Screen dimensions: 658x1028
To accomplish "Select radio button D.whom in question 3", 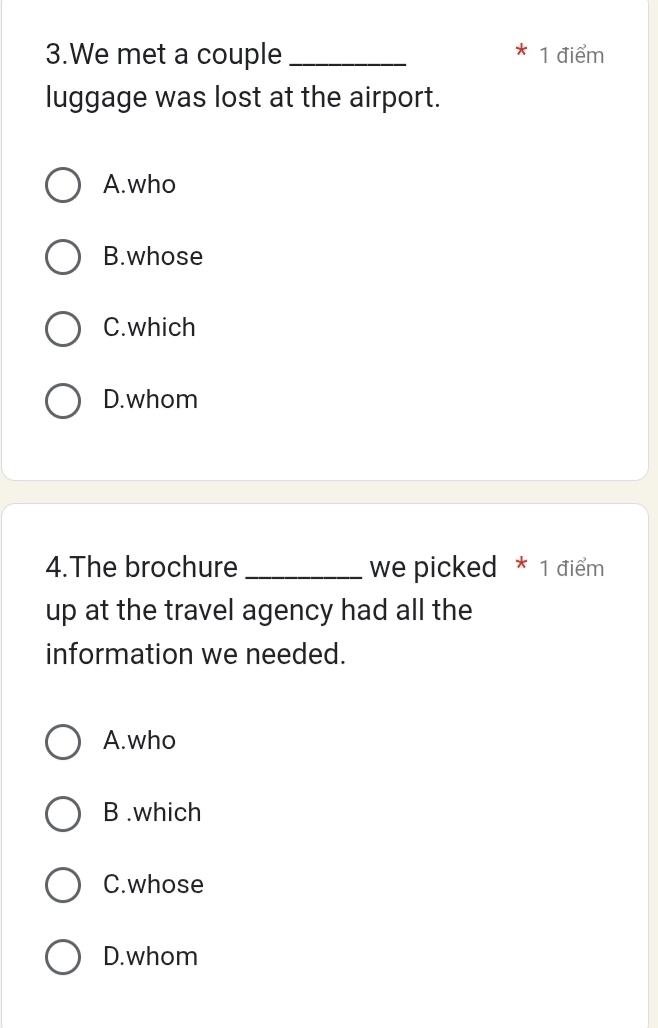I will click(x=63, y=401).
